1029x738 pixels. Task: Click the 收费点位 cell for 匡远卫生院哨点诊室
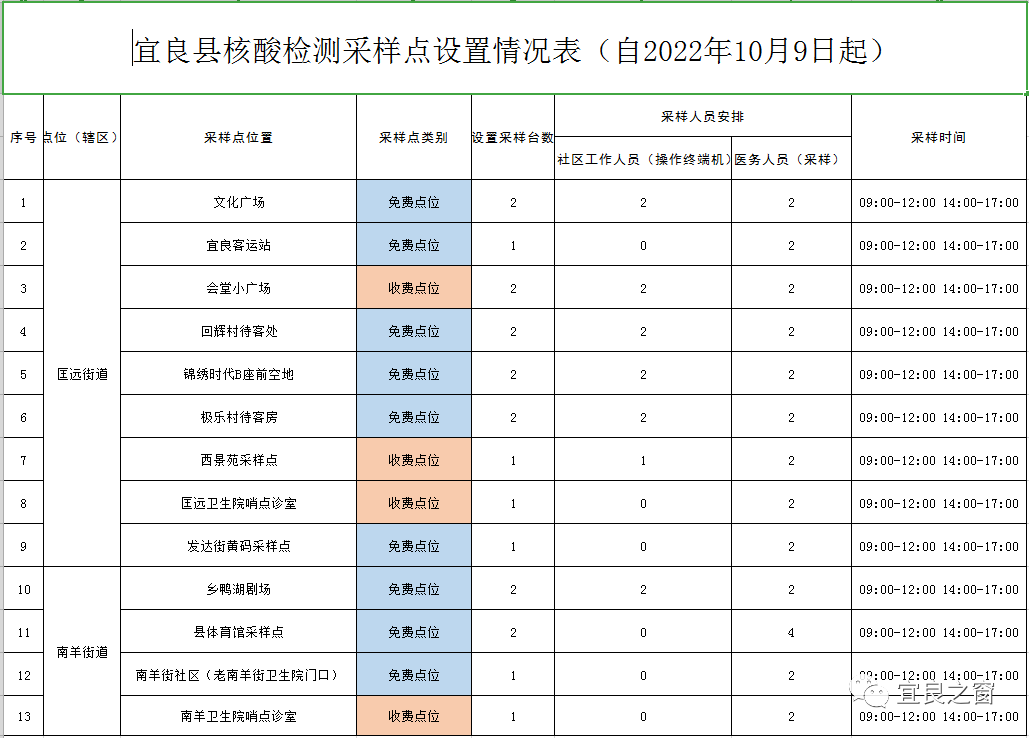tap(413, 503)
